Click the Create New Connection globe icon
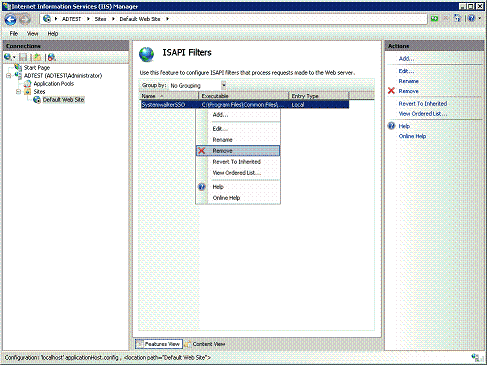The height and width of the screenshot is (365, 487). click(x=8, y=57)
